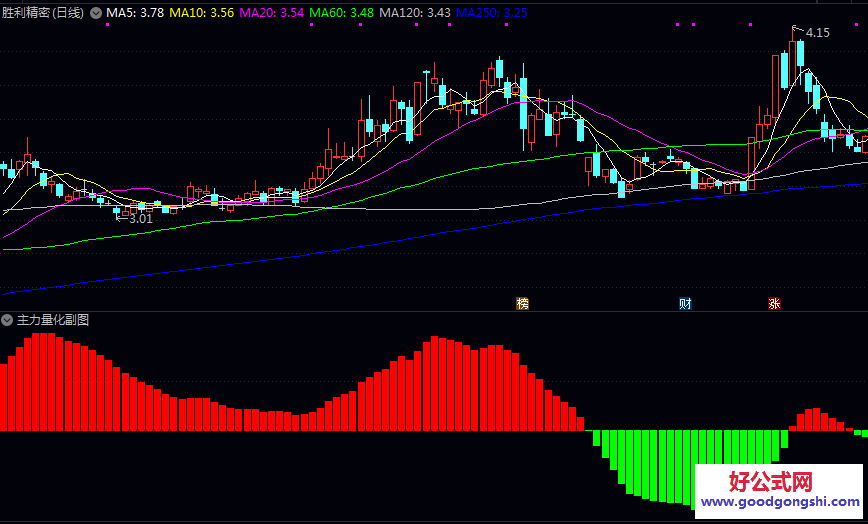Select the MA60: 3.48 label
Viewport: 868px width, 524px height.
click(x=342, y=13)
